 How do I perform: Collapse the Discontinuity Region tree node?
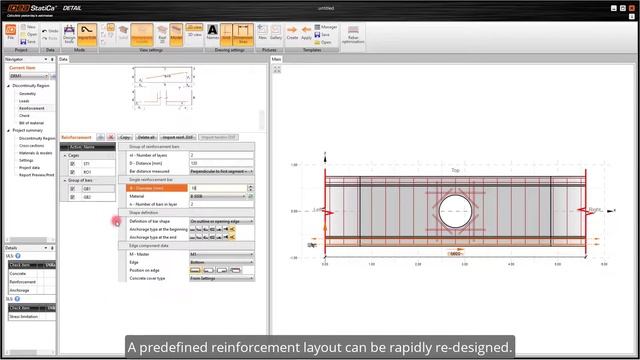9,86
